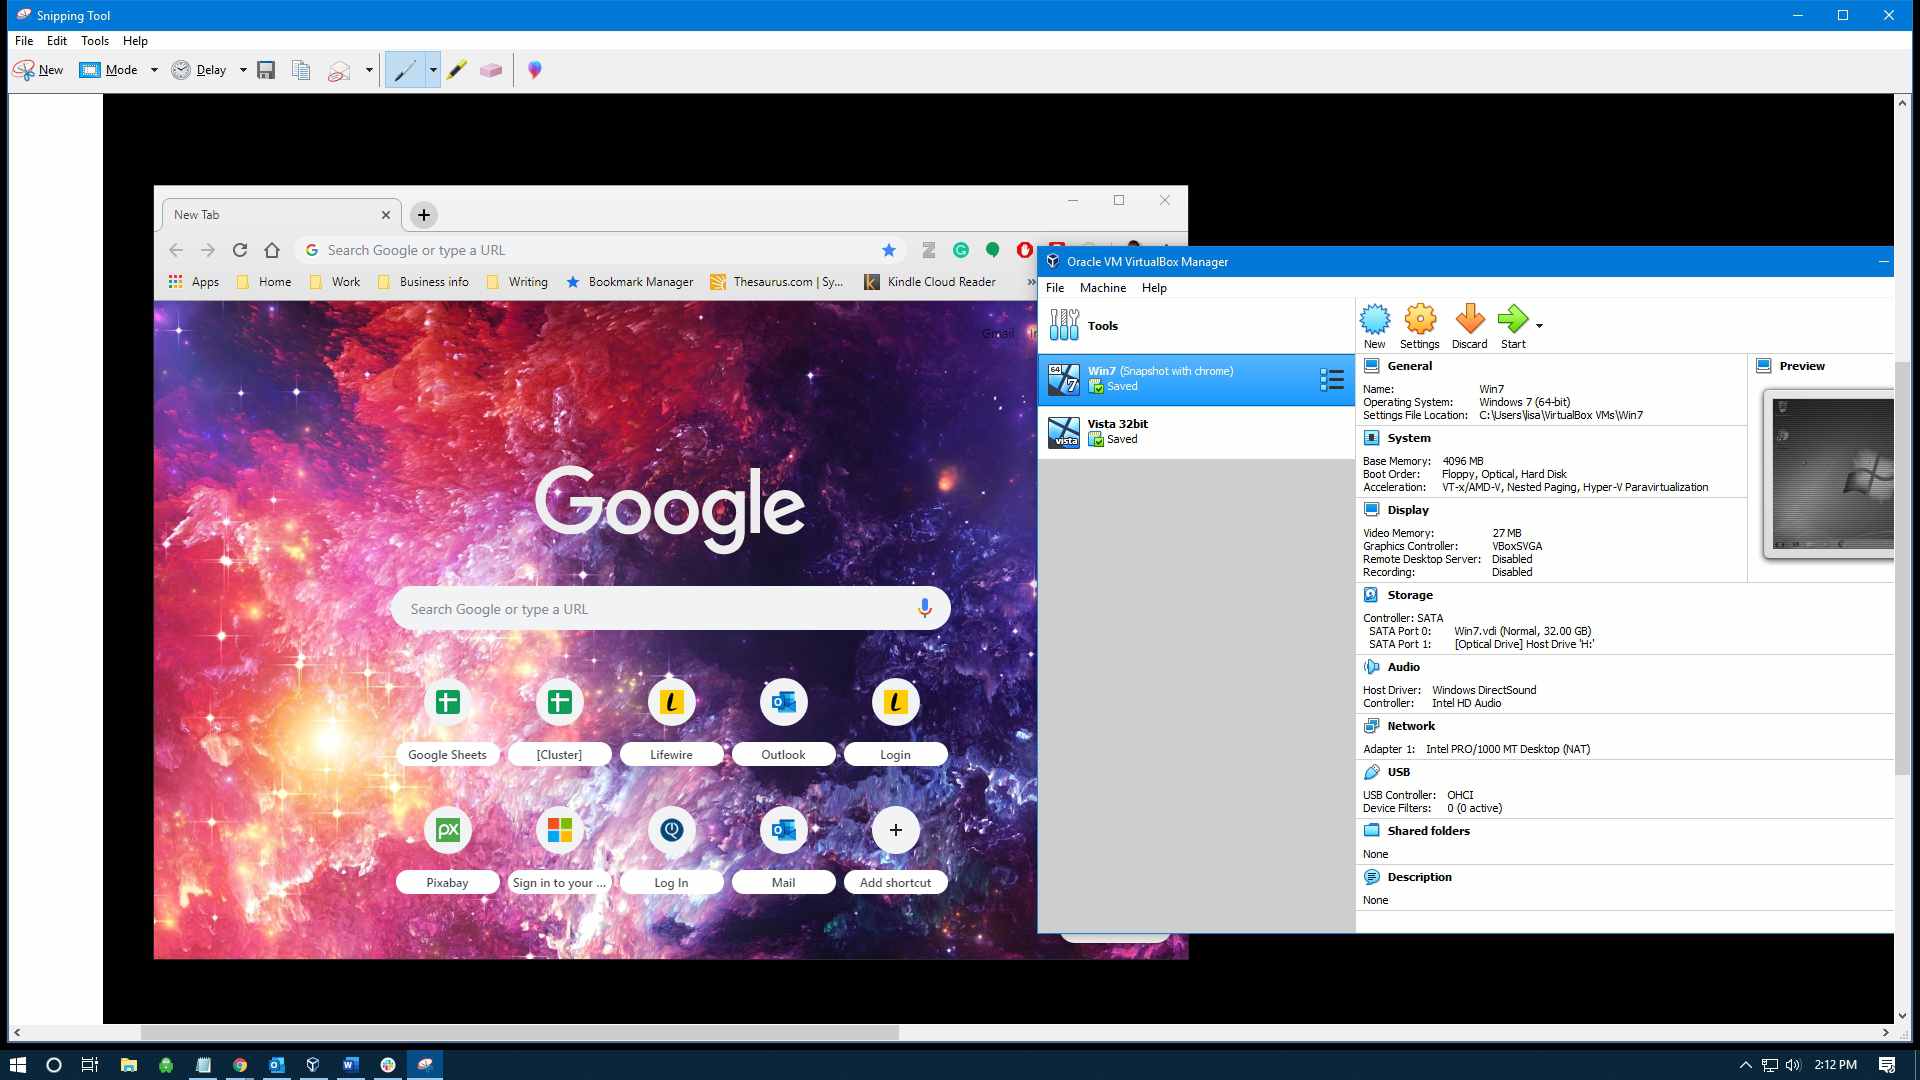Viewport: 1920px width, 1080px height.
Task: Open the Lifewire shortcut tile
Action: (671, 721)
